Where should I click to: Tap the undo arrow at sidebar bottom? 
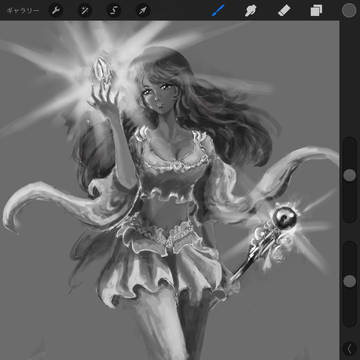point(349,349)
